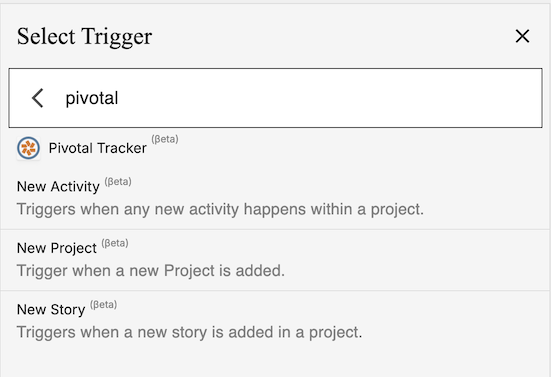Select "Triggers when any new activity happens" description
551x377 pixels.
pyautogui.click(x=220, y=209)
